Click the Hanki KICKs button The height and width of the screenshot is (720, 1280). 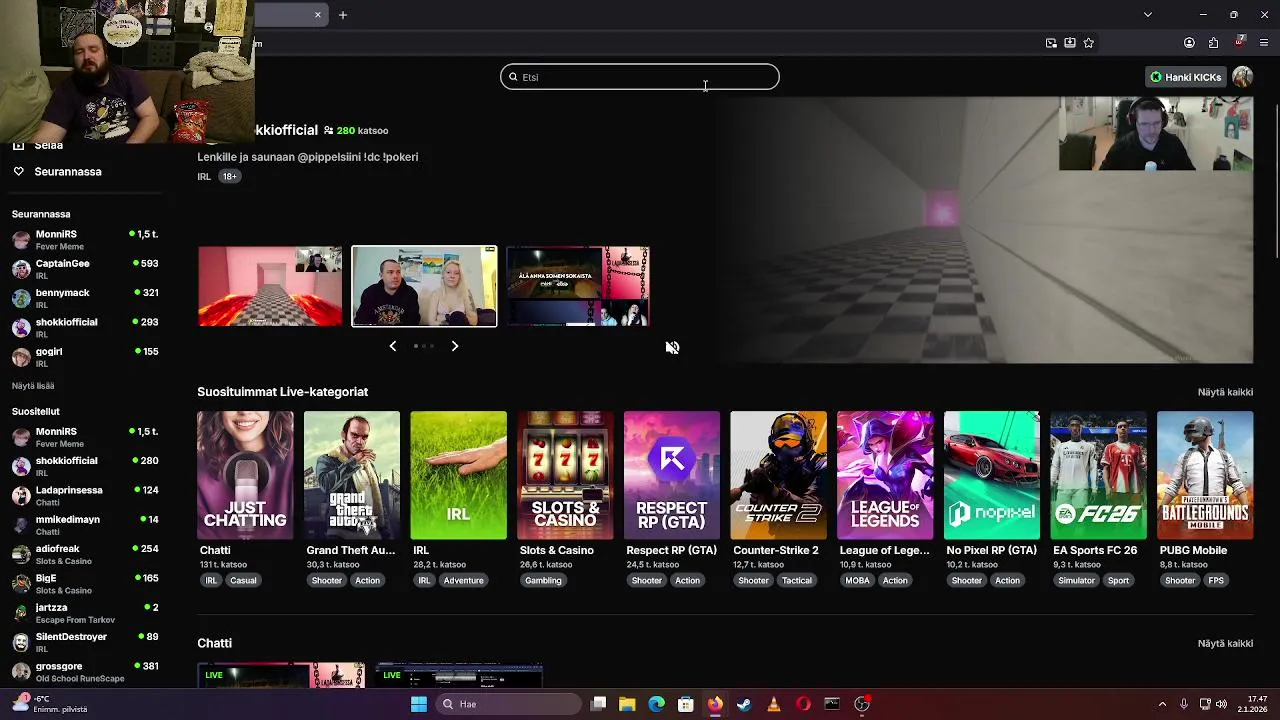tap(1185, 77)
